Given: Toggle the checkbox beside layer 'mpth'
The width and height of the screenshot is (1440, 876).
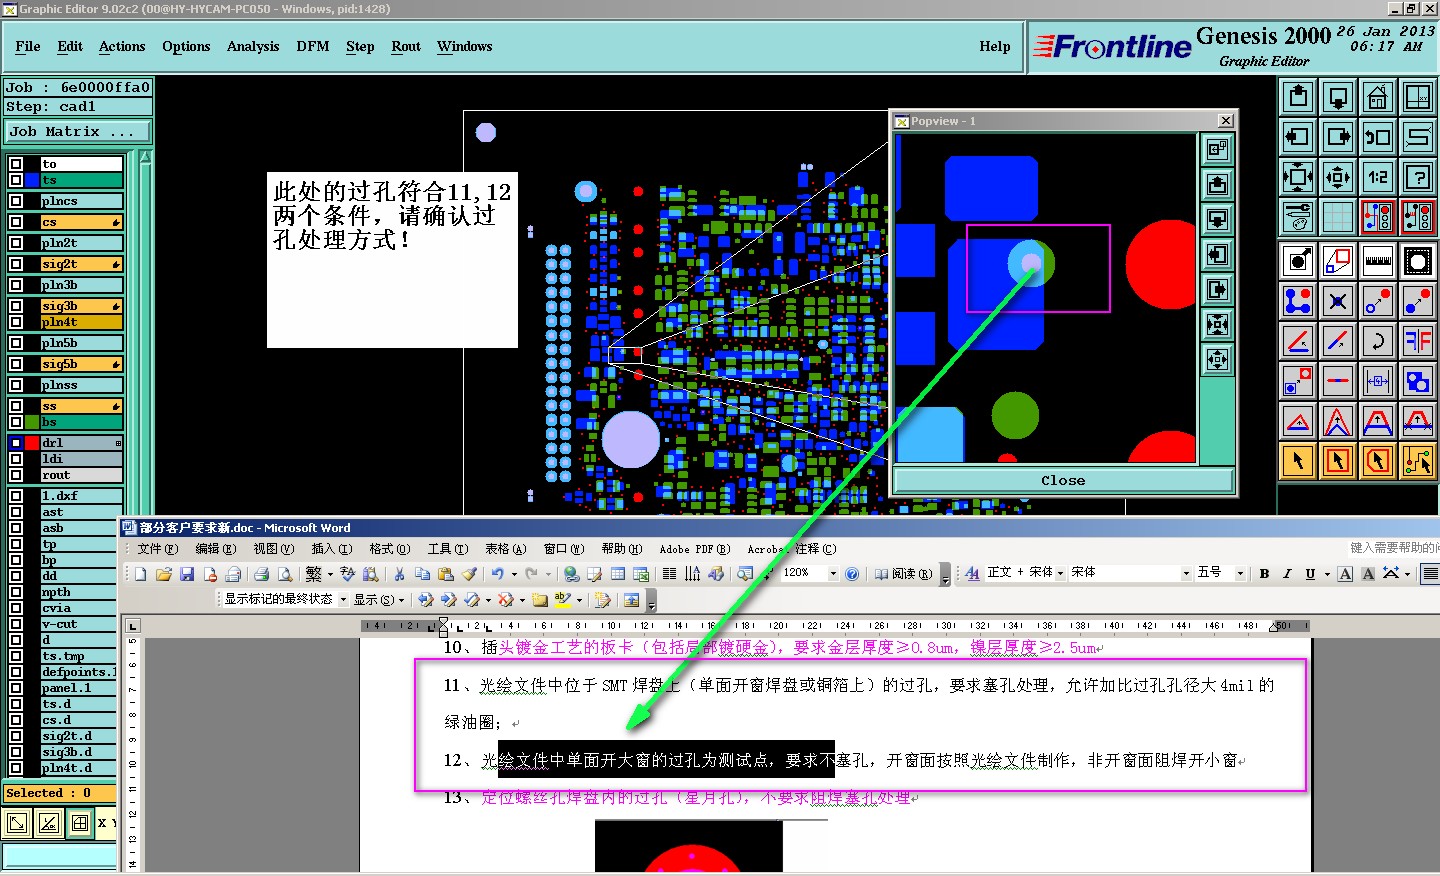Looking at the screenshot, I should pyautogui.click(x=16, y=592).
